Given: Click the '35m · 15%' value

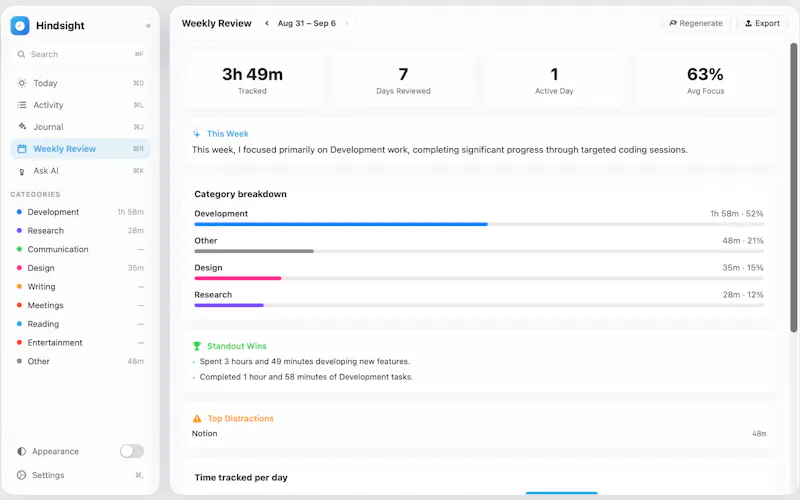Looking at the screenshot, I should click(743, 267).
